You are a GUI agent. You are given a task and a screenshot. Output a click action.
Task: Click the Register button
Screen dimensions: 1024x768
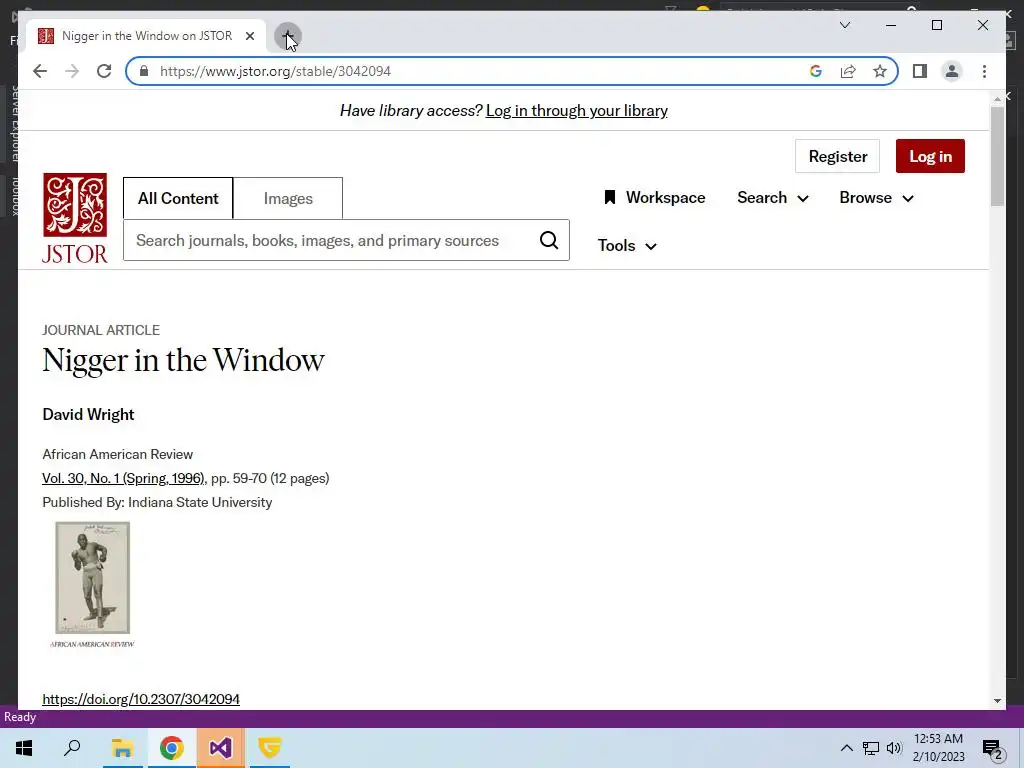coord(837,156)
